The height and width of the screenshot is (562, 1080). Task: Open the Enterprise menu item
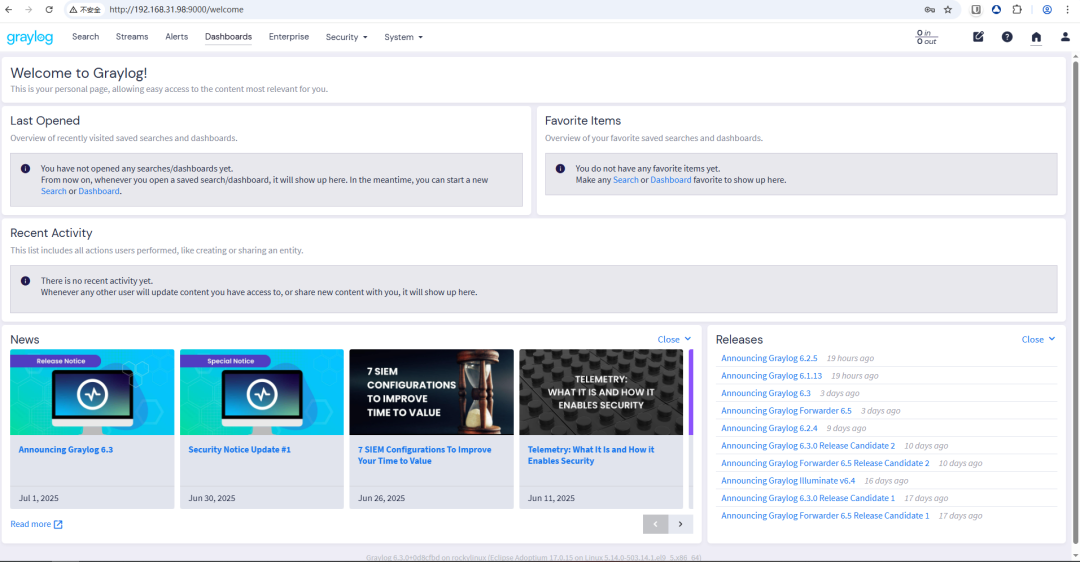289,37
